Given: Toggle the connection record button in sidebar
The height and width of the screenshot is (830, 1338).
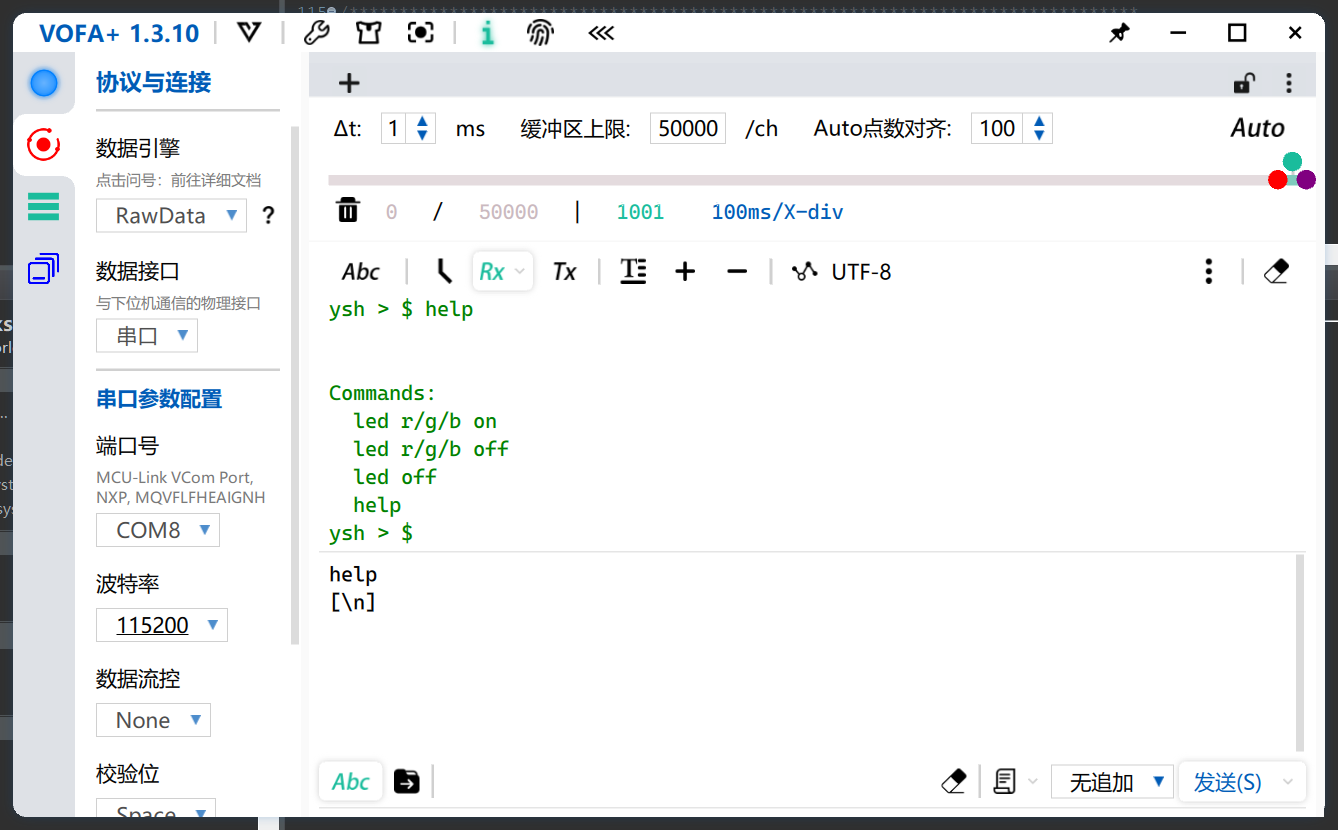Looking at the screenshot, I should pos(43,144).
